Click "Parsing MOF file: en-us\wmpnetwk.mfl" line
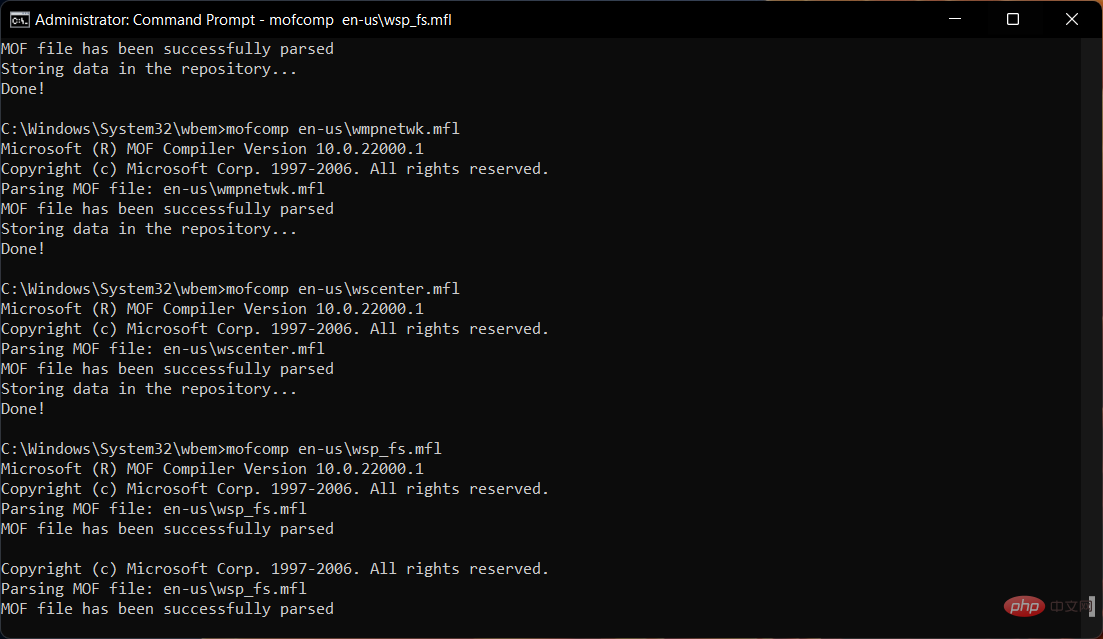This screenshot has height=639, width=1103. point(163,189)
